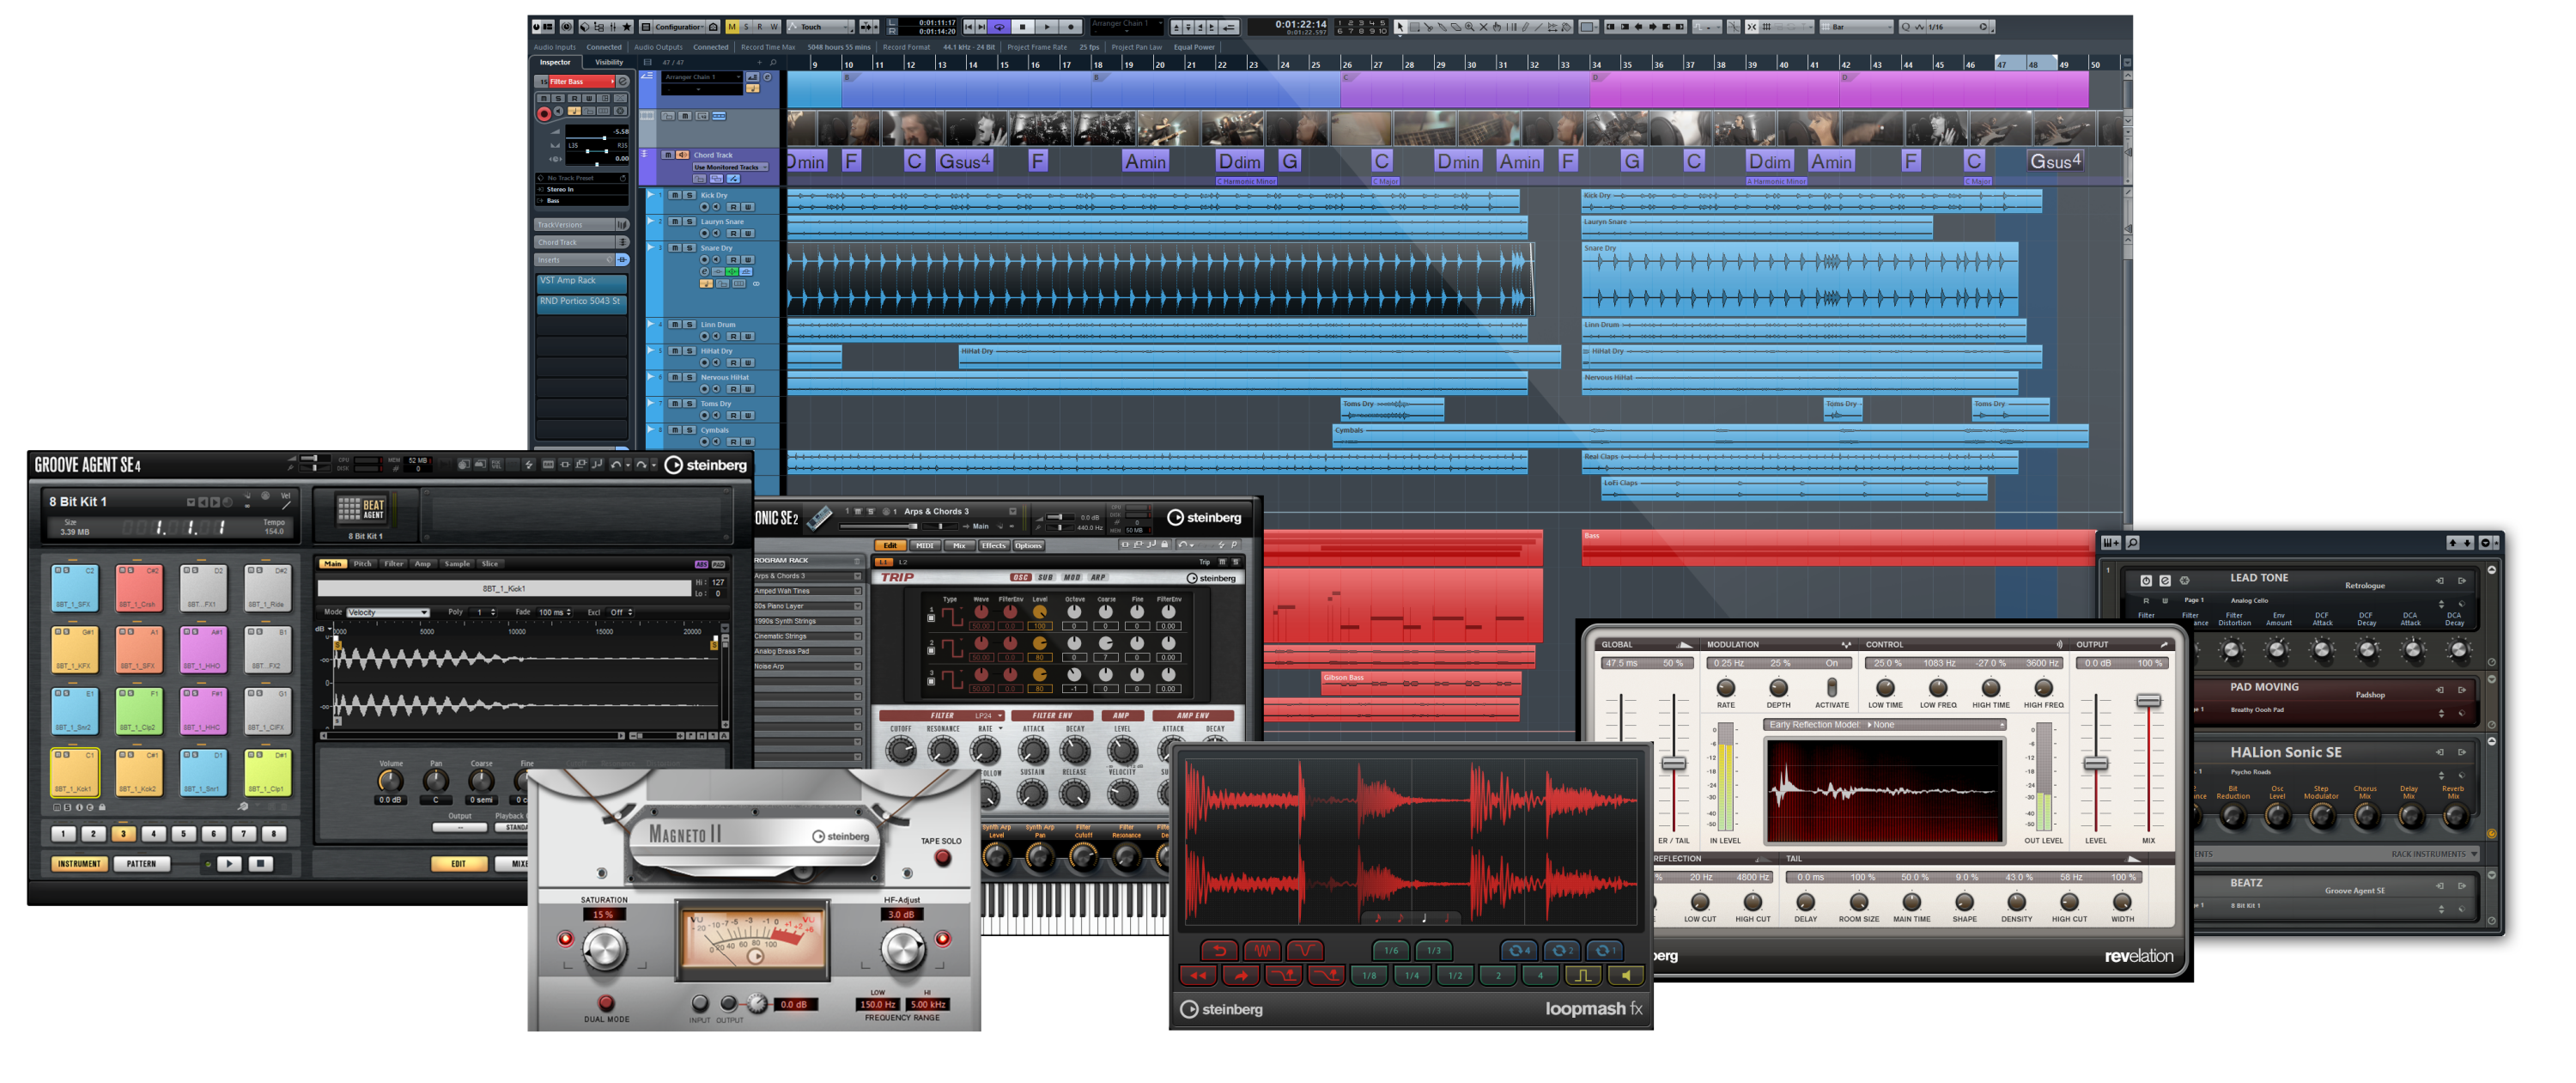Toggle the monitor speaker on Chord Track
The height and width of the screenshot is (1083, 2576).
(684, 155)
